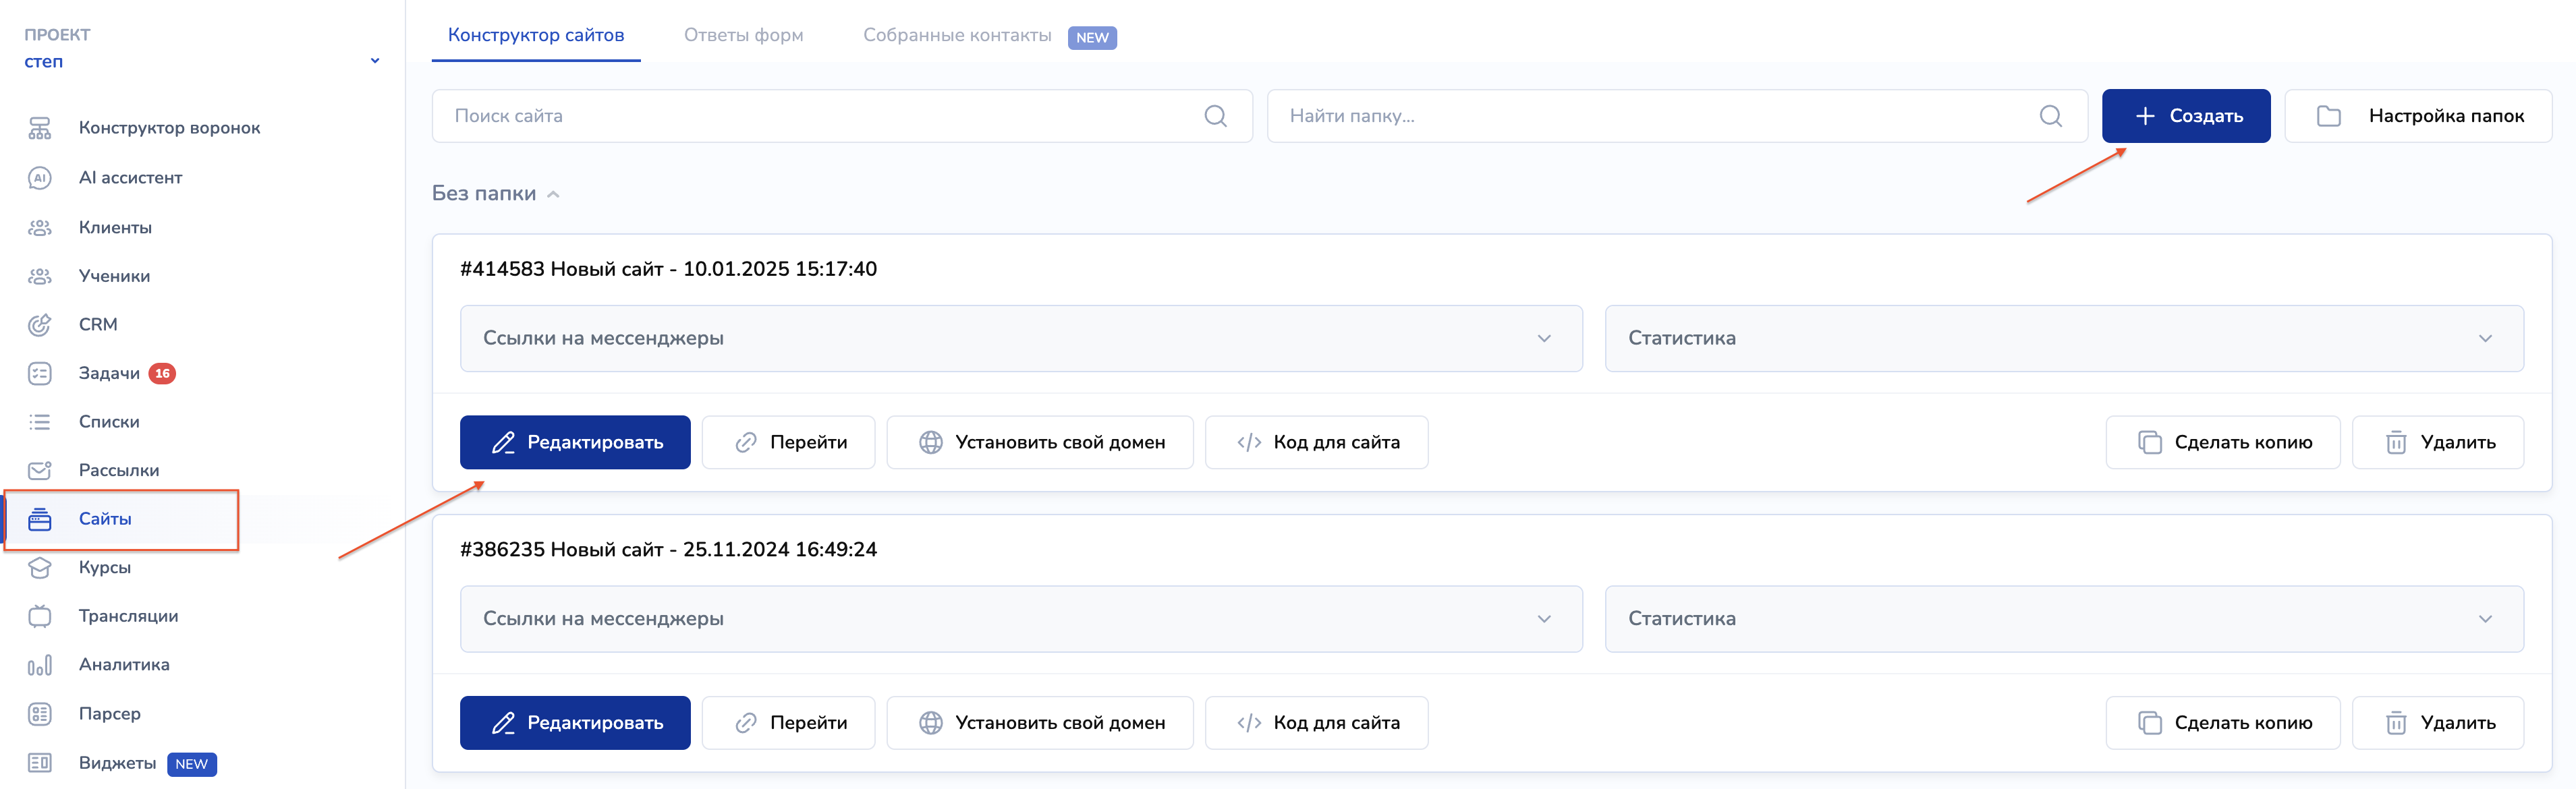Click the search magnifier in Поиск сайта
Image resolution: width=2576 pixels, height=789 pixels.
click(x=1215, y=116)
